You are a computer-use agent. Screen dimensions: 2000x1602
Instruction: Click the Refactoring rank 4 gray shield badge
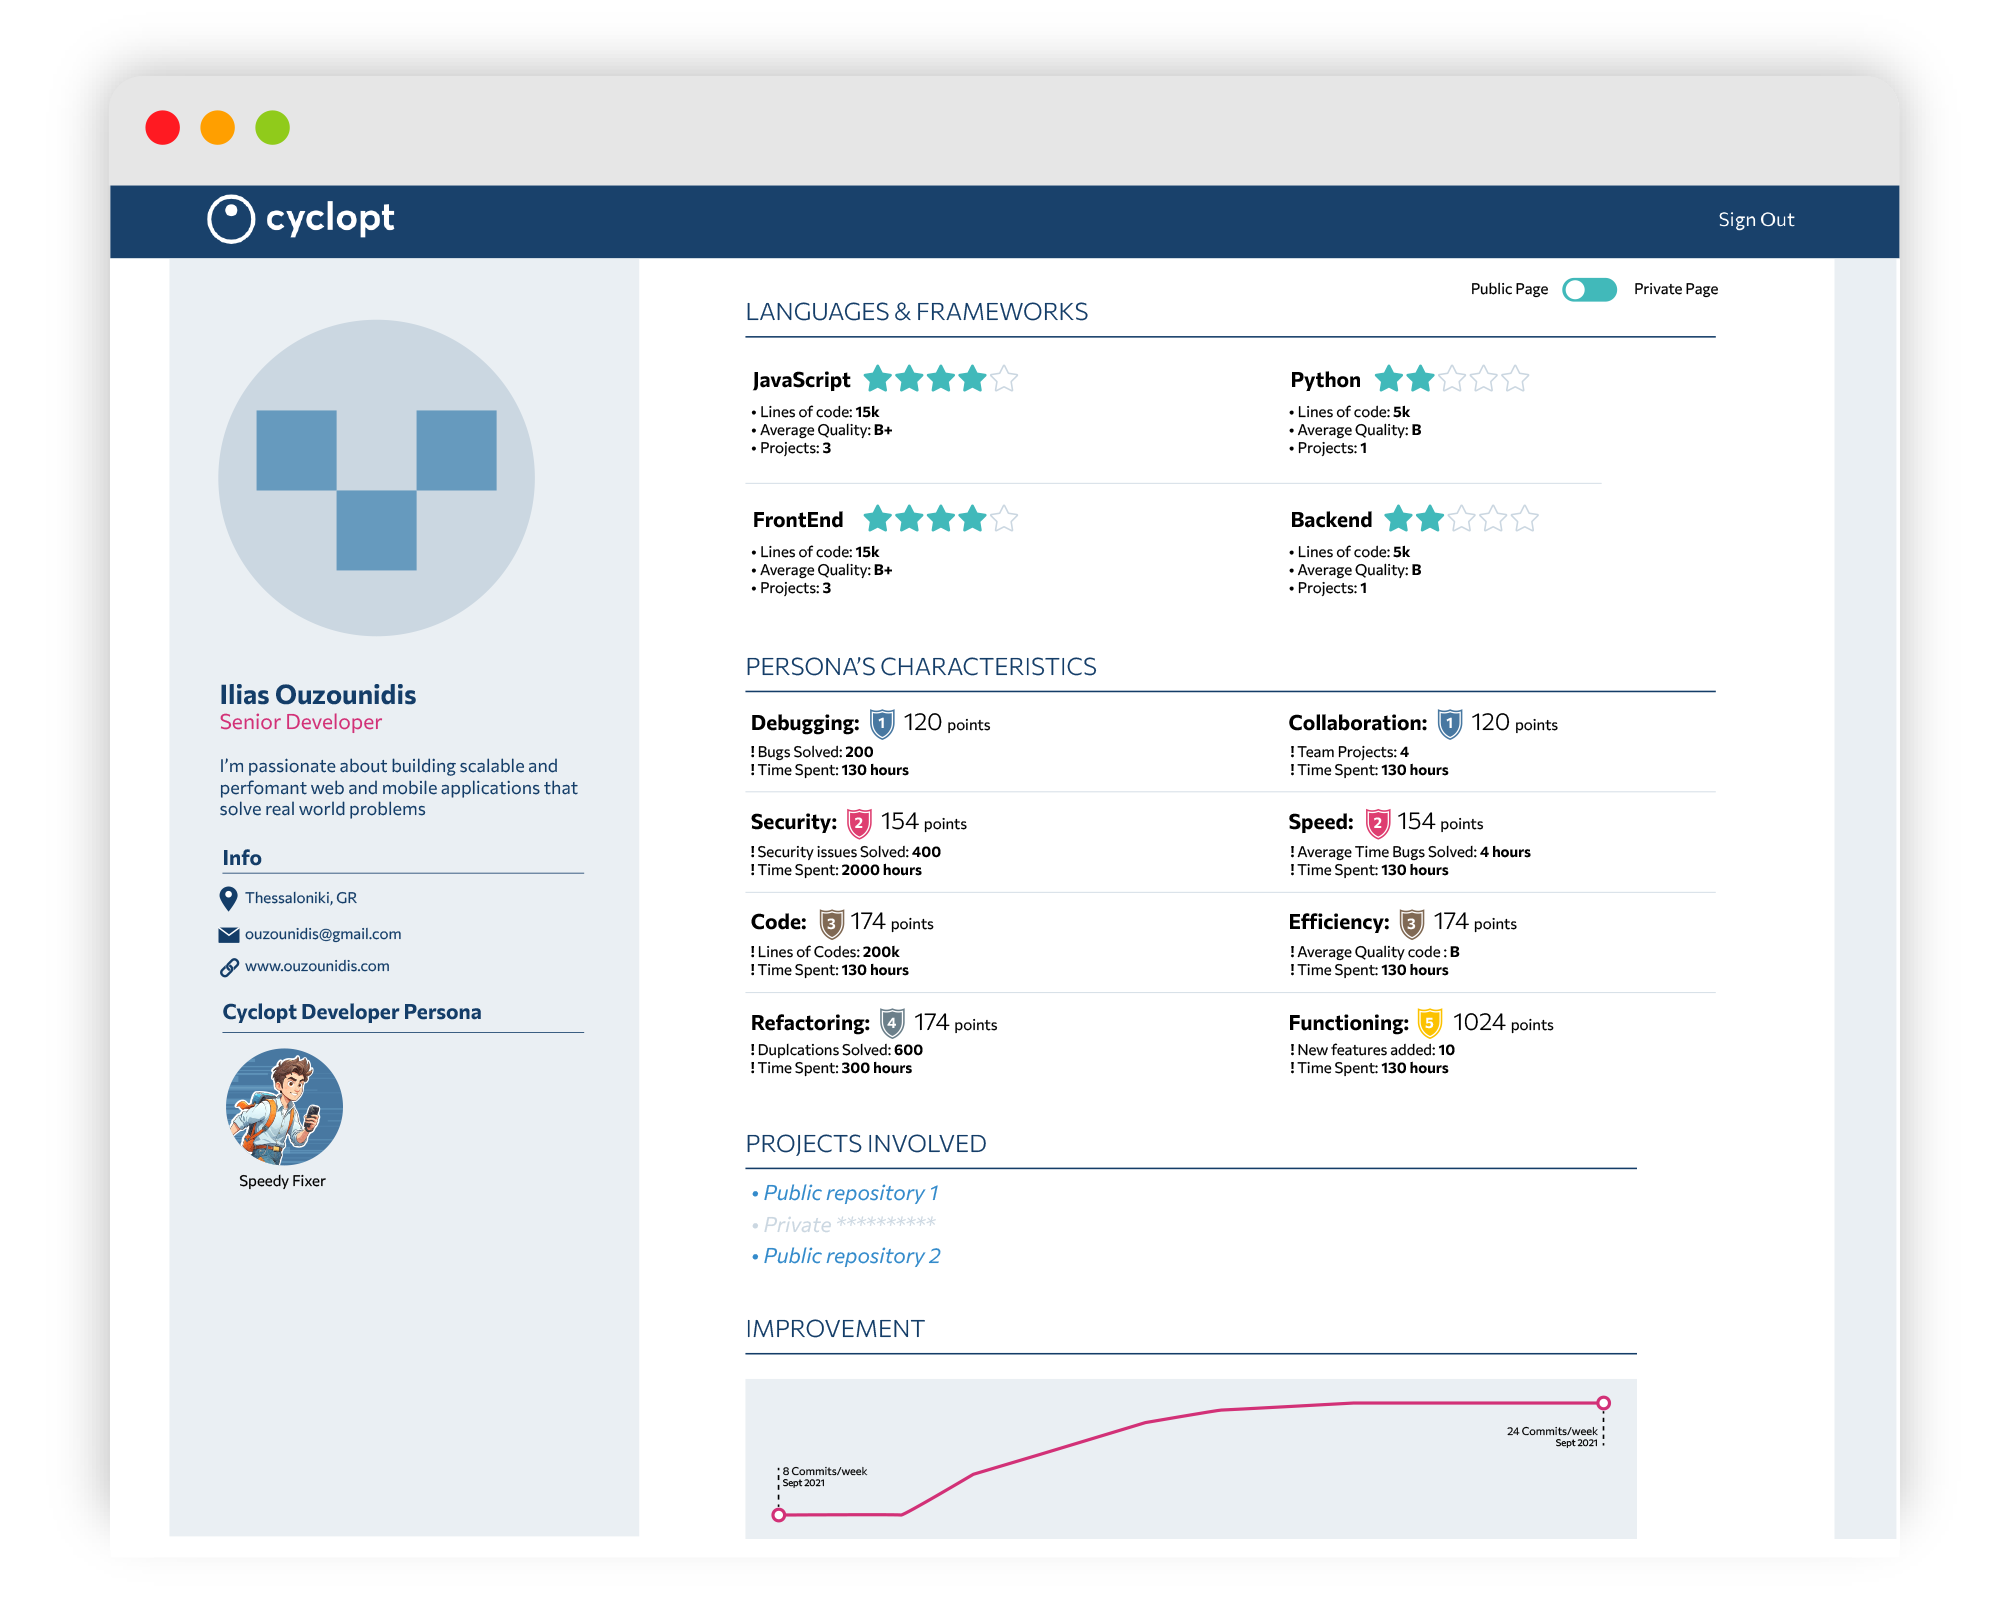(x=892, y=1023)
